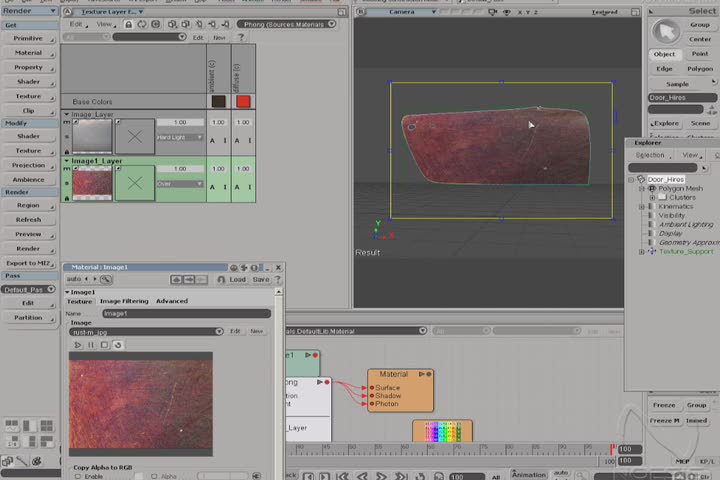This screenshot has width=720, height=480.
Task: Toggle the Object selection filter button
Action: coord(664,54)
